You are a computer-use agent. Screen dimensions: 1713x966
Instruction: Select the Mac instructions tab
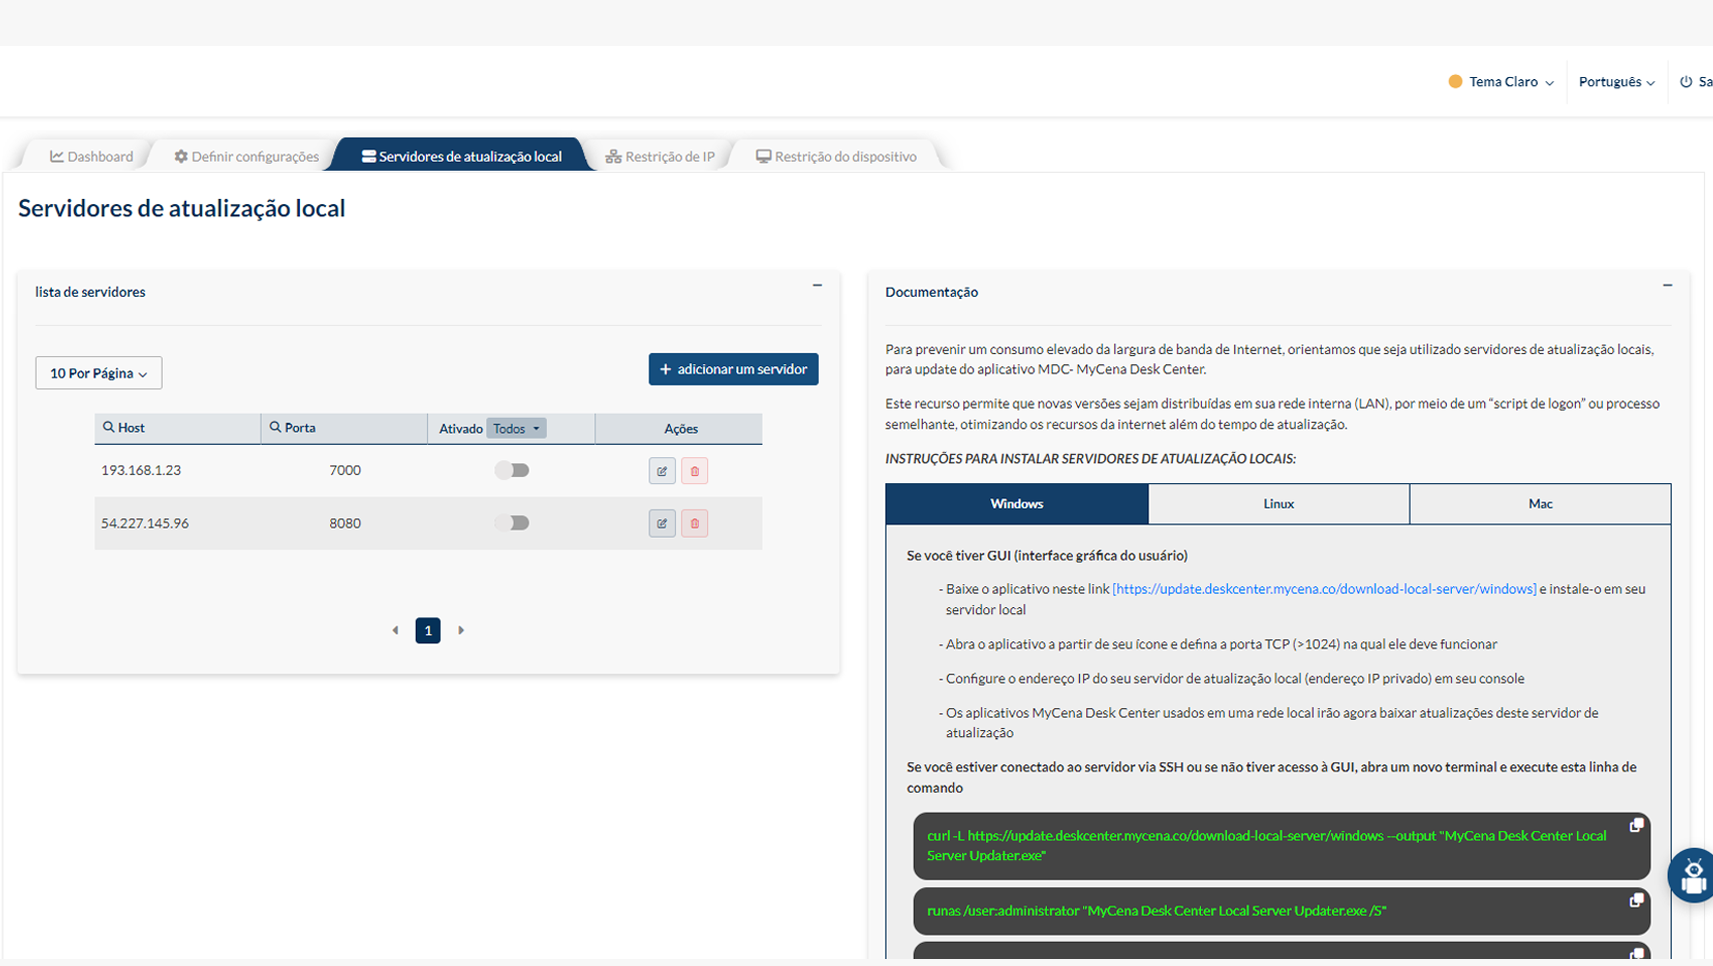[1540, 504]
